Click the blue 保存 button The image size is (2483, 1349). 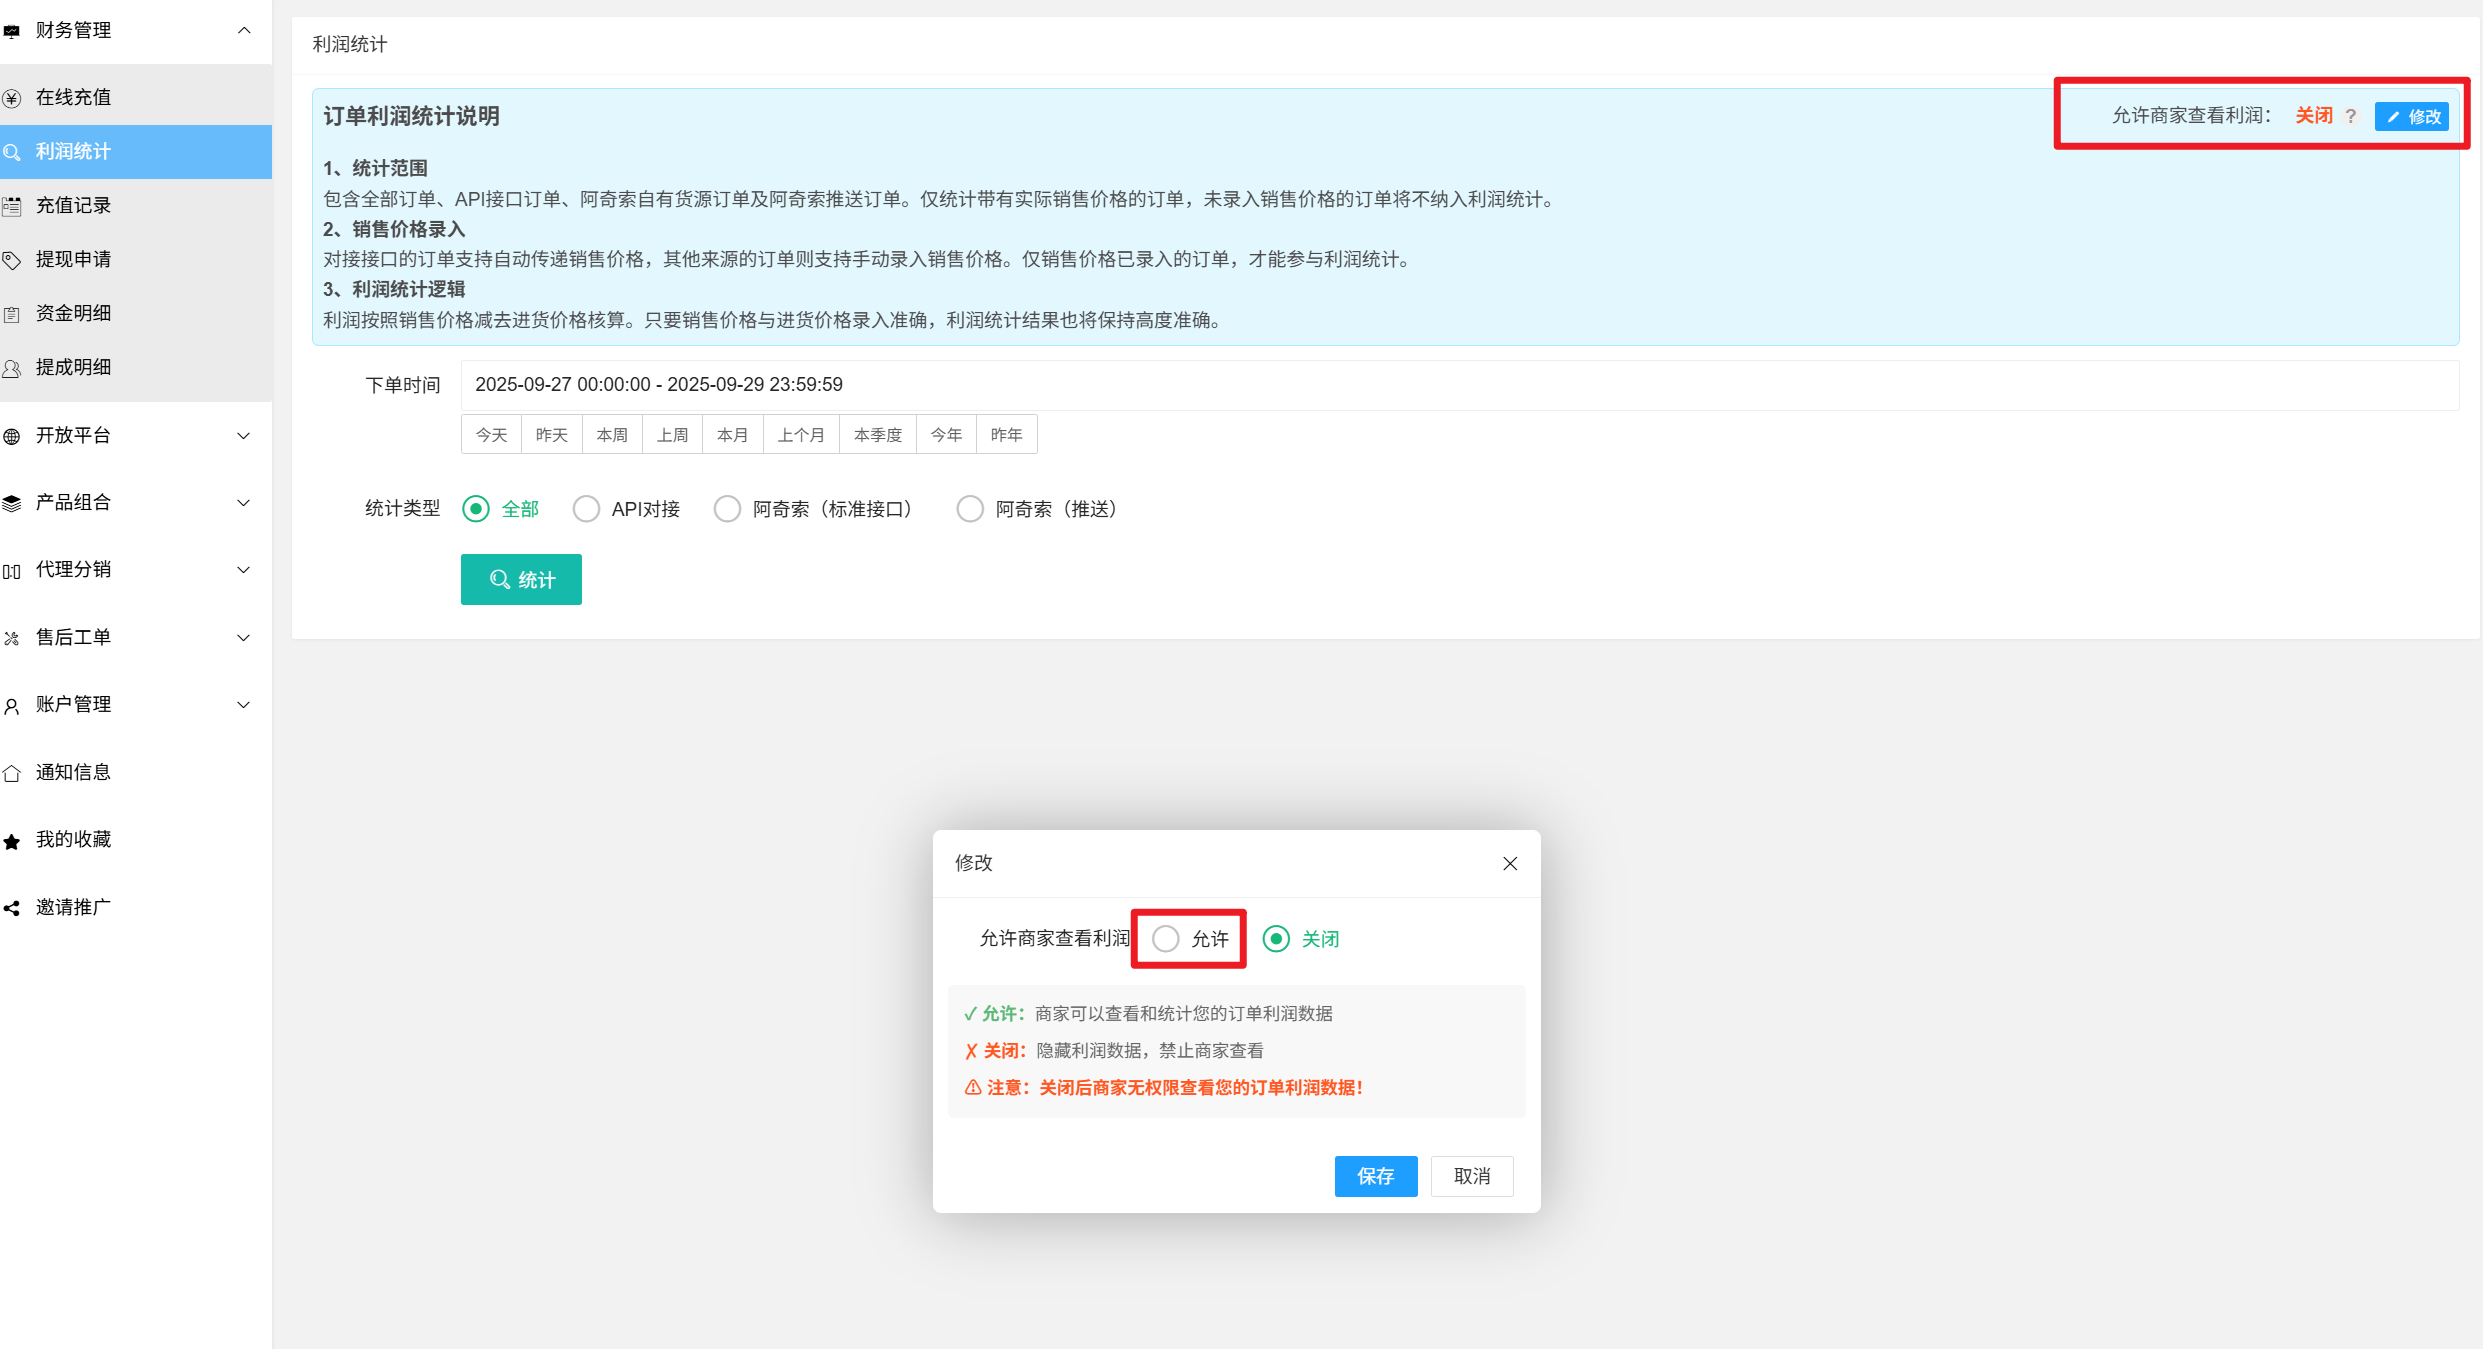click(x=1375, y=1176)
